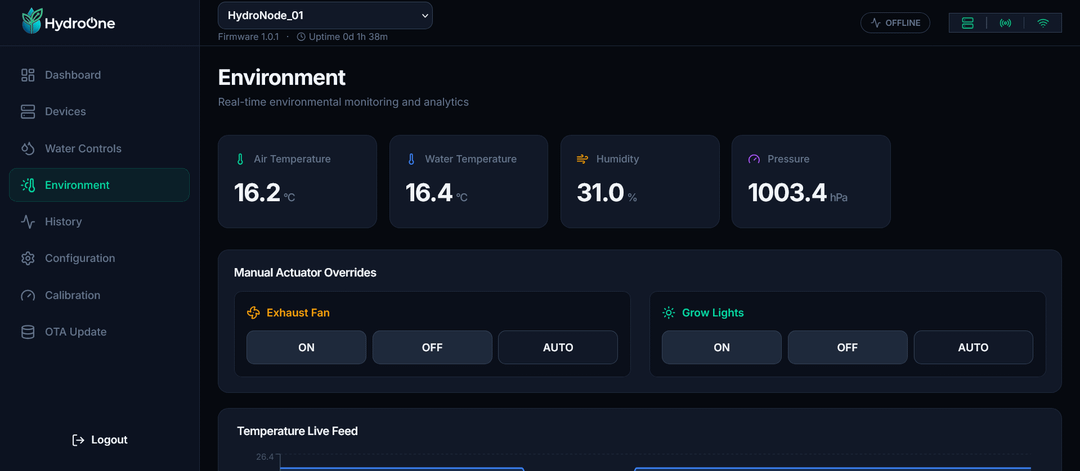Click the Grow Lights sun icon
The height and width of the screenshot is (471, 1080).
pyautogui.click(x=668, y=313)
